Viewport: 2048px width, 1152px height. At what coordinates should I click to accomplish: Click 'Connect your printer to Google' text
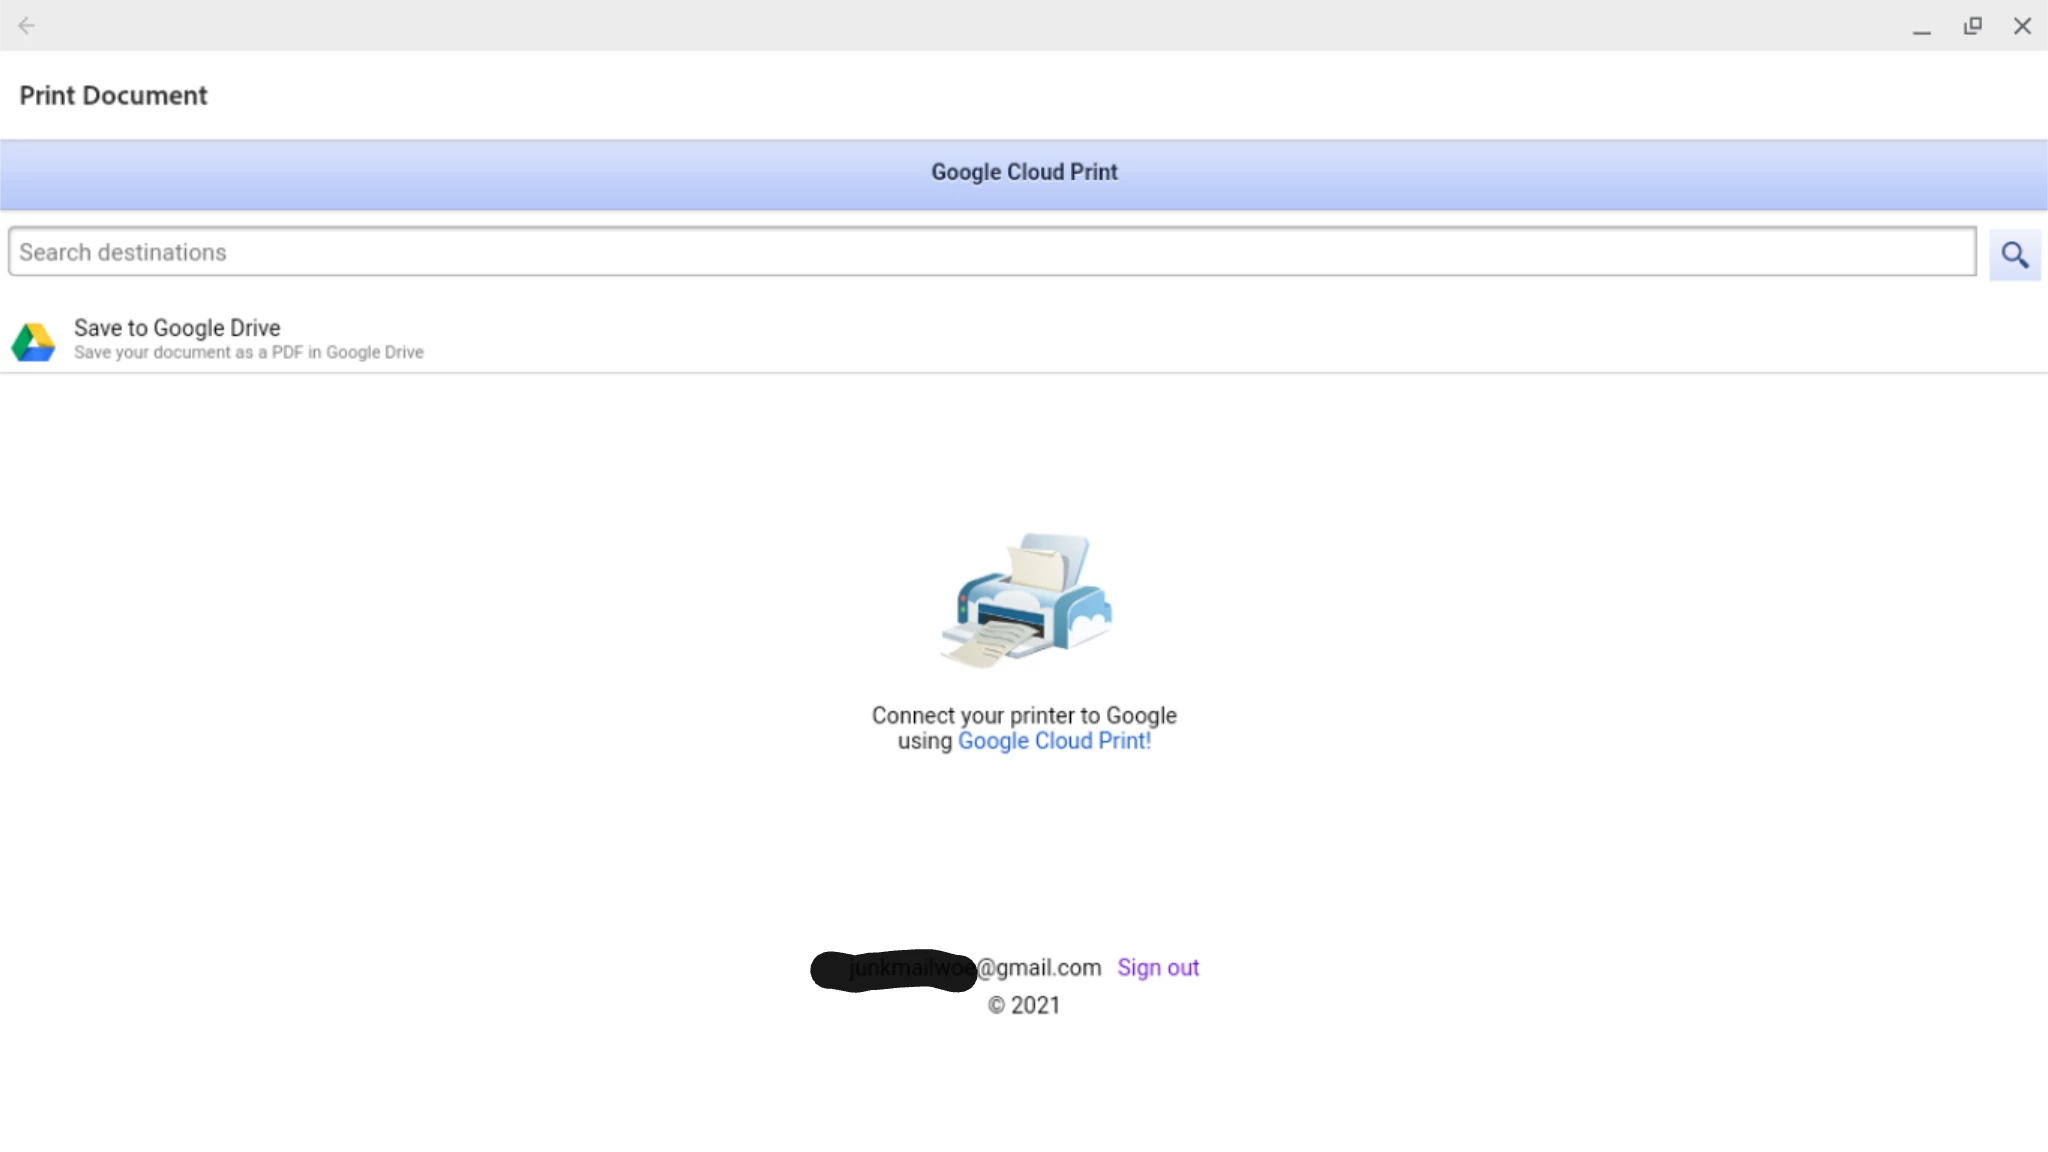(x=1024, y=716)
